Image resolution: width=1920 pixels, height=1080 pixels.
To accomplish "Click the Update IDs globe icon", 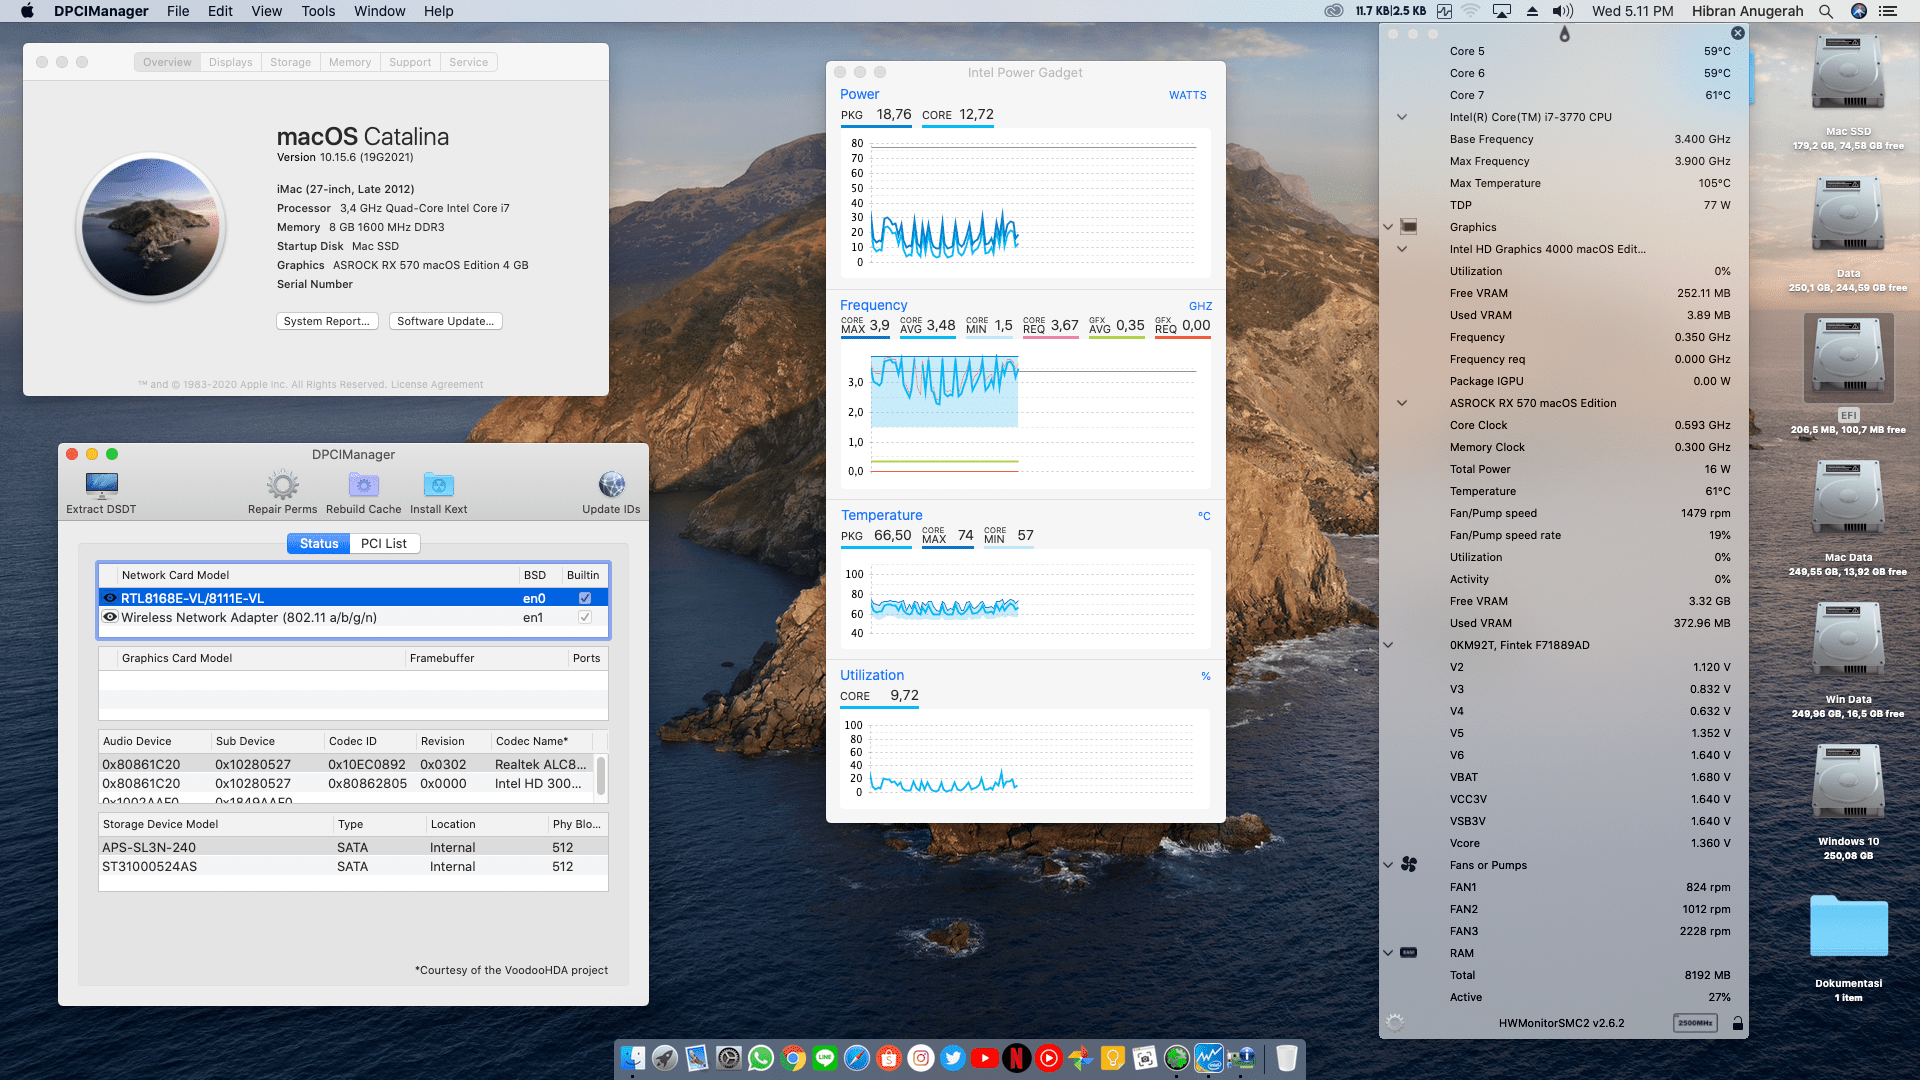I will [611, 486].
